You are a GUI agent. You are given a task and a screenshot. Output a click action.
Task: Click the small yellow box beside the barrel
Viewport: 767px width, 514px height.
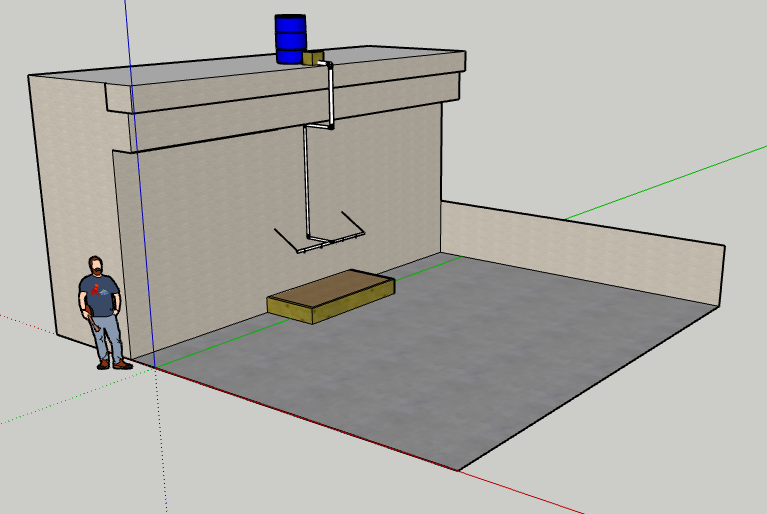tap(314, 59)
